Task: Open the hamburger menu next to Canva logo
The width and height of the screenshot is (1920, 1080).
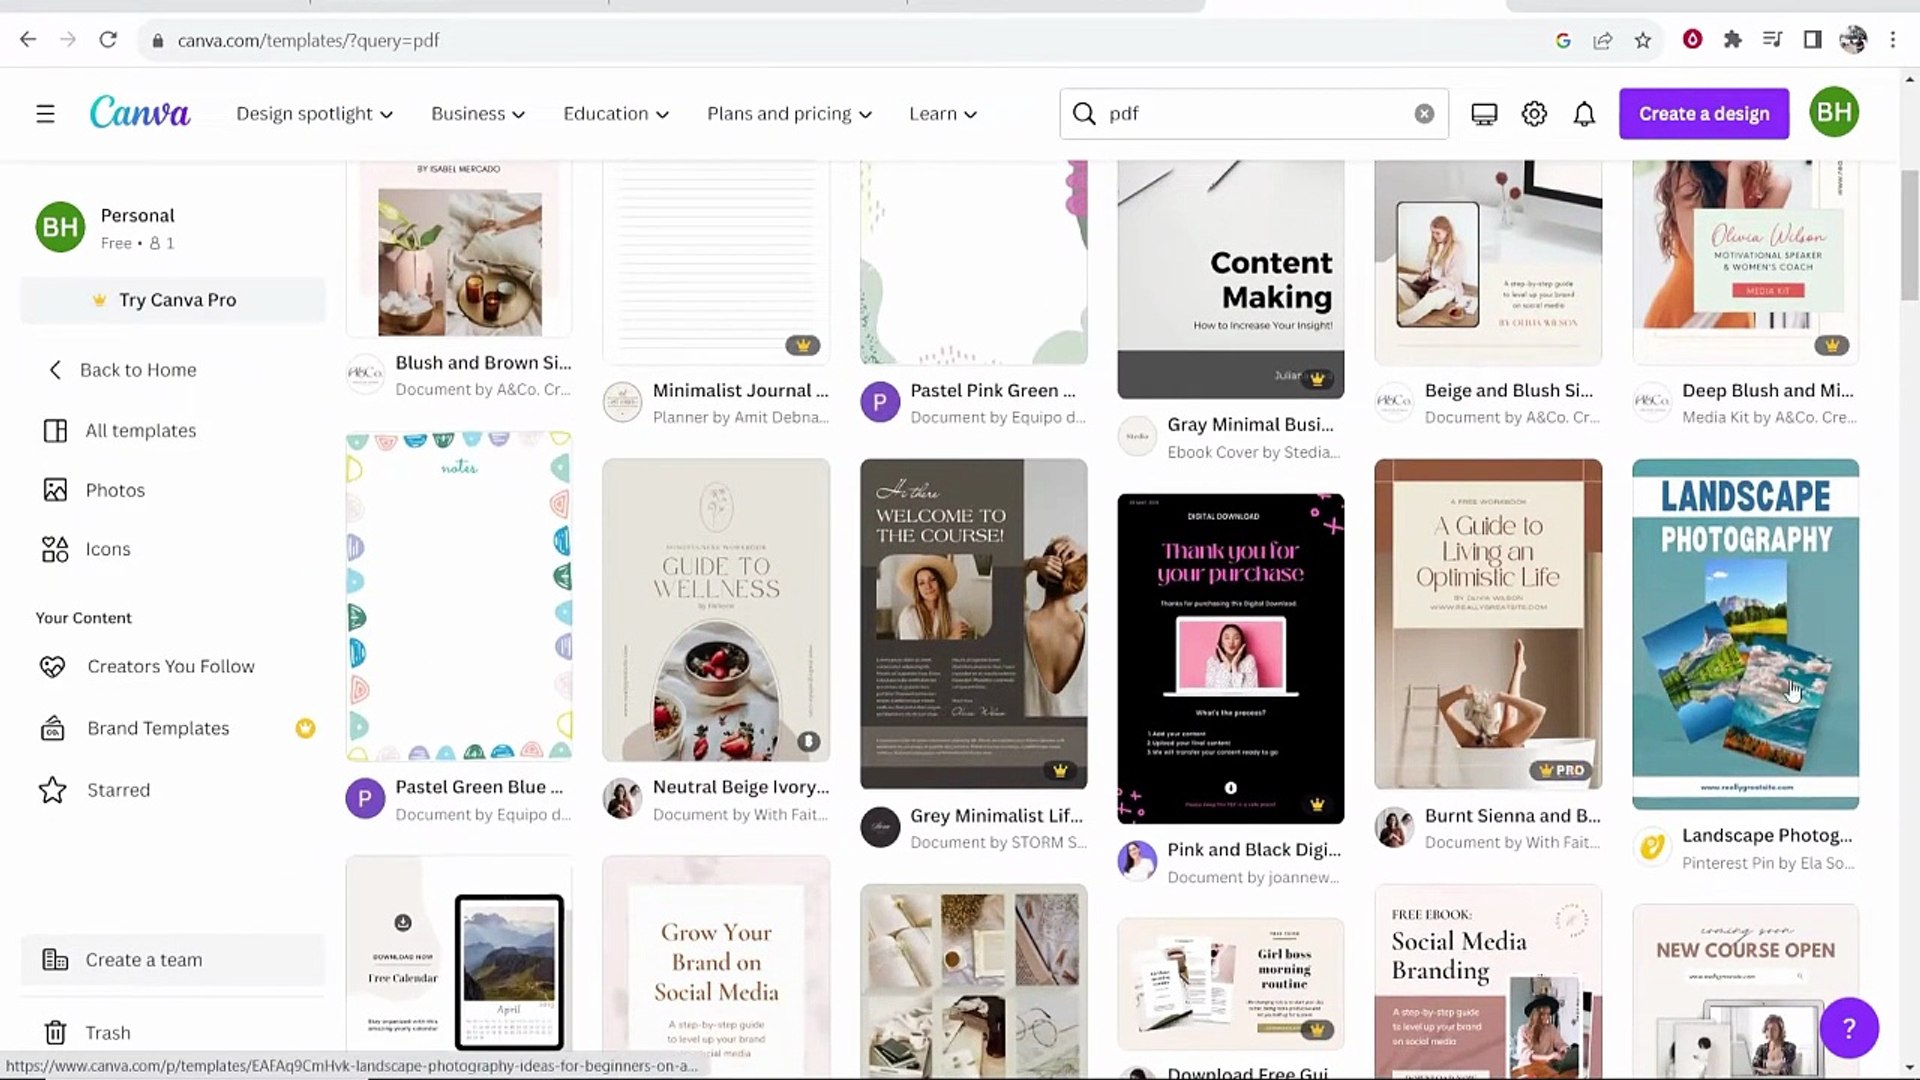Action: click(x=45, y=113)
